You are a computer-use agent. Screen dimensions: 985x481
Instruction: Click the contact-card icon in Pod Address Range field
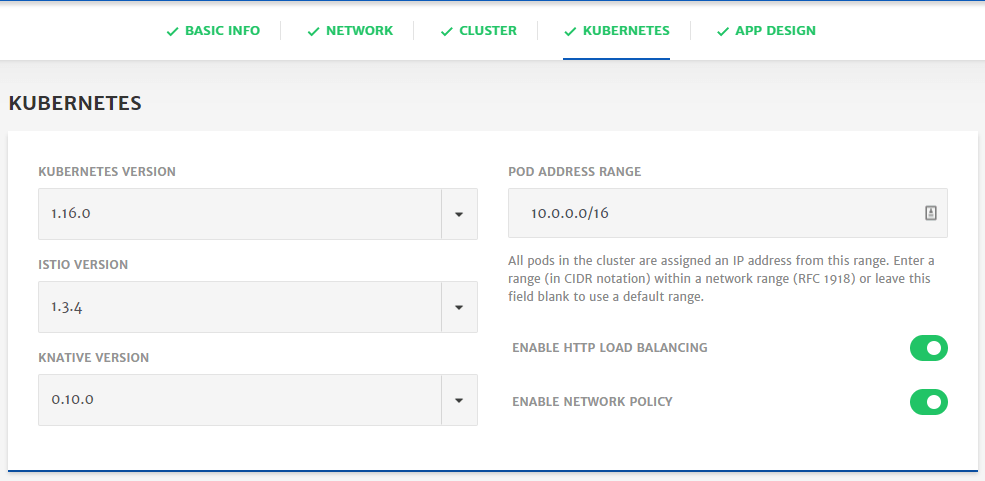coord(930,213)
